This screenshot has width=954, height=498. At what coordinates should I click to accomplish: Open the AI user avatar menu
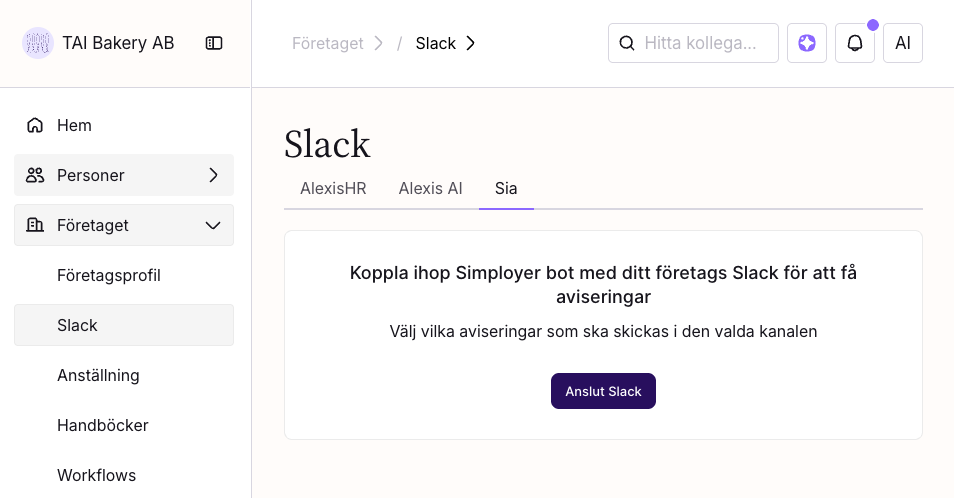point(903,43)
